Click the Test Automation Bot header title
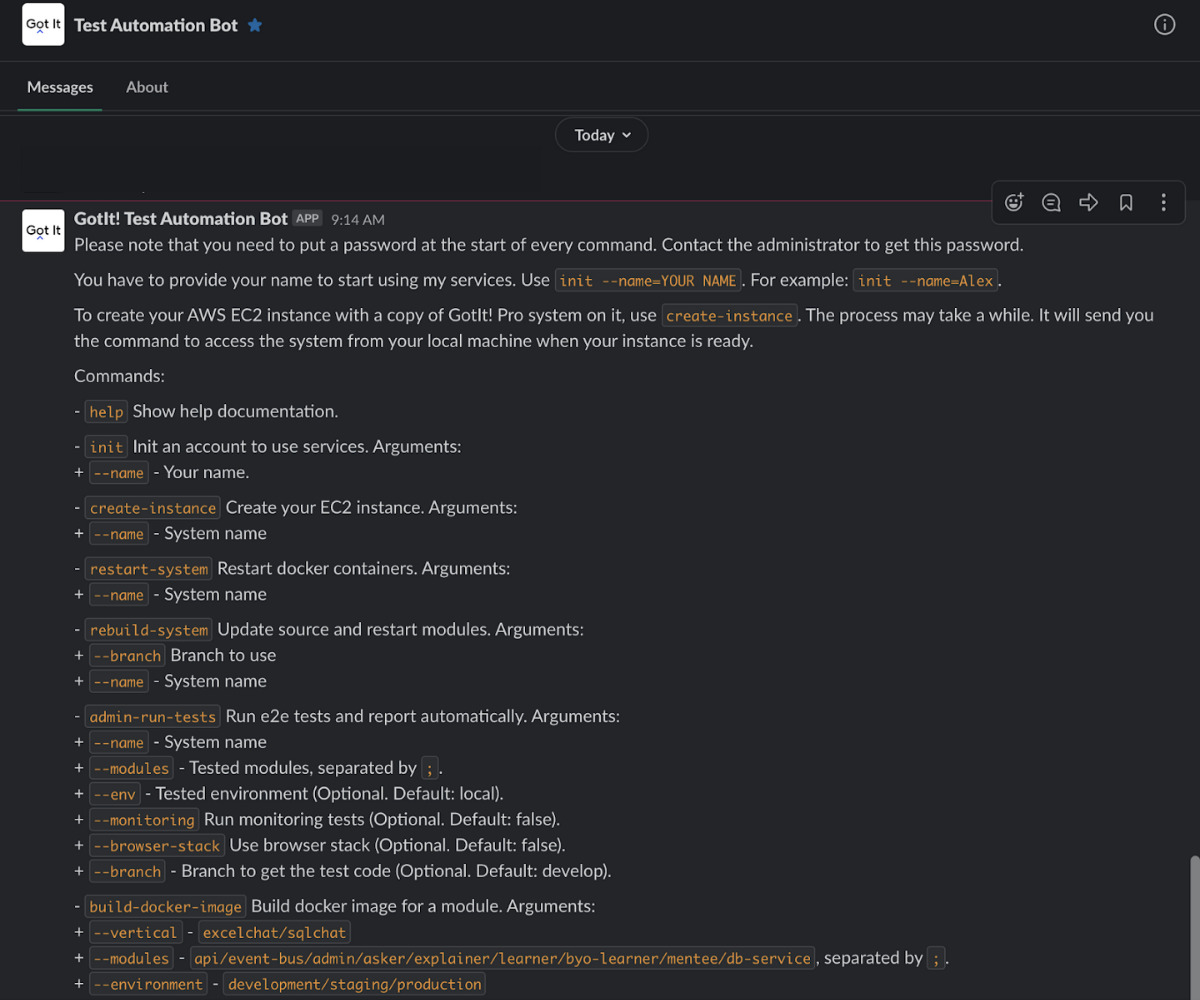1200x1000 pixels. (156, 25)
